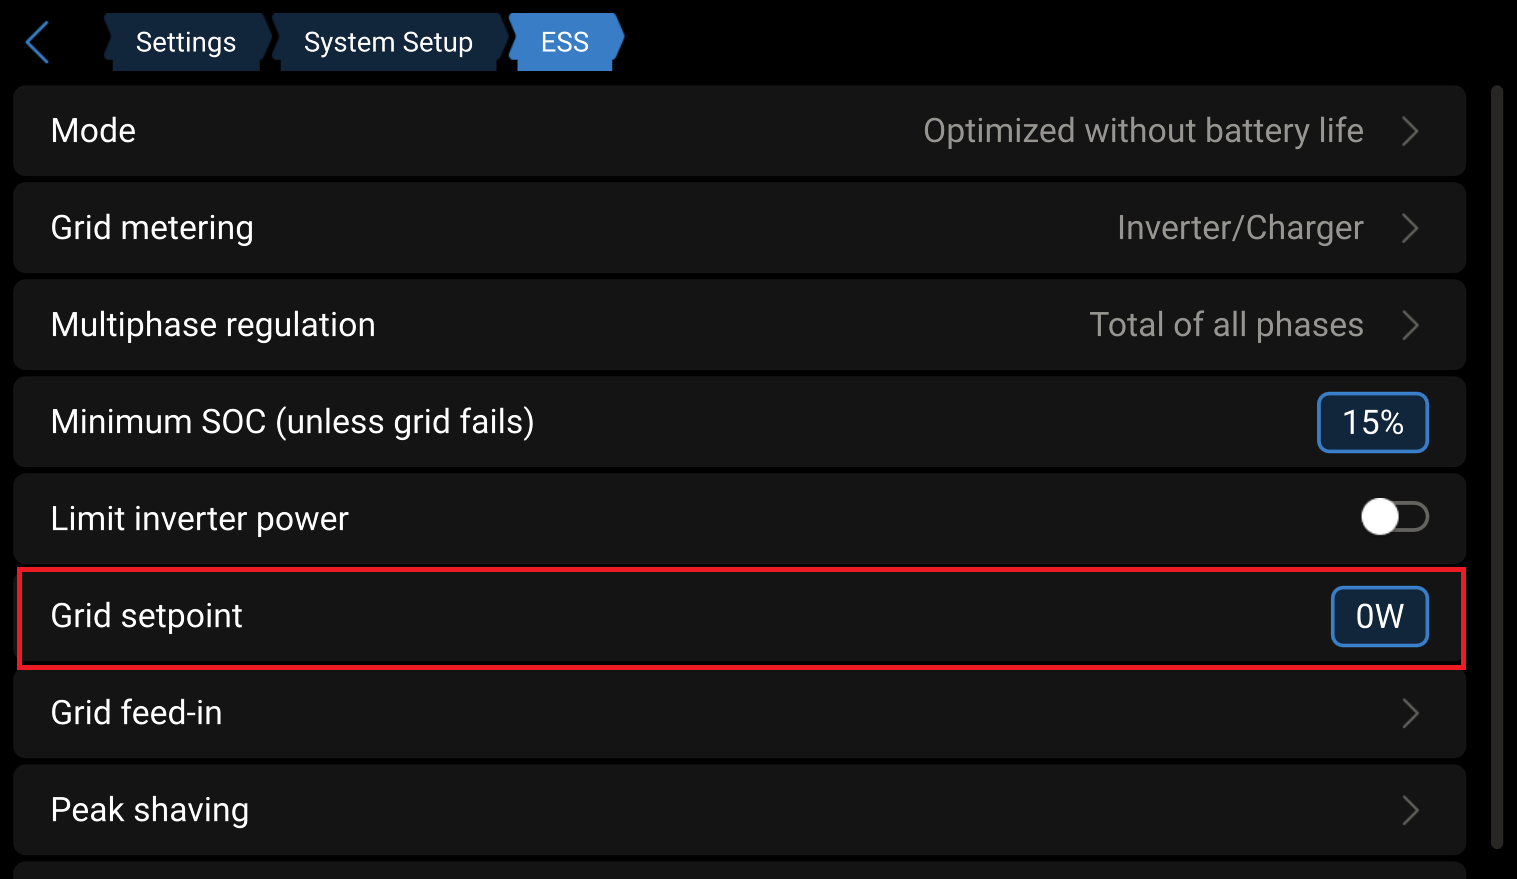Edit the 0W Grid setpoint value
The width and height of the screenshot is (1517, 879).
1379,616
